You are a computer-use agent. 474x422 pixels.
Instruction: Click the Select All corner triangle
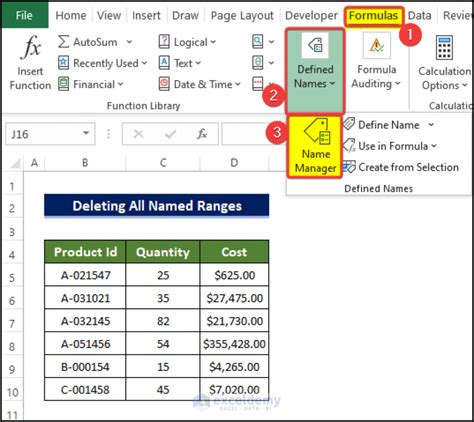tap(15, 163)
